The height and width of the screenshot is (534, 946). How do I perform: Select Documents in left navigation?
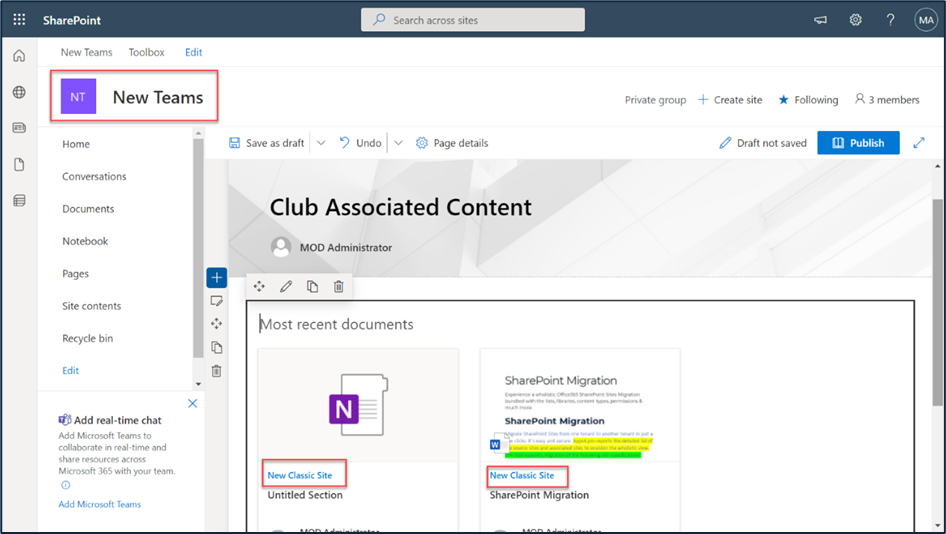[x=88, y=209]
